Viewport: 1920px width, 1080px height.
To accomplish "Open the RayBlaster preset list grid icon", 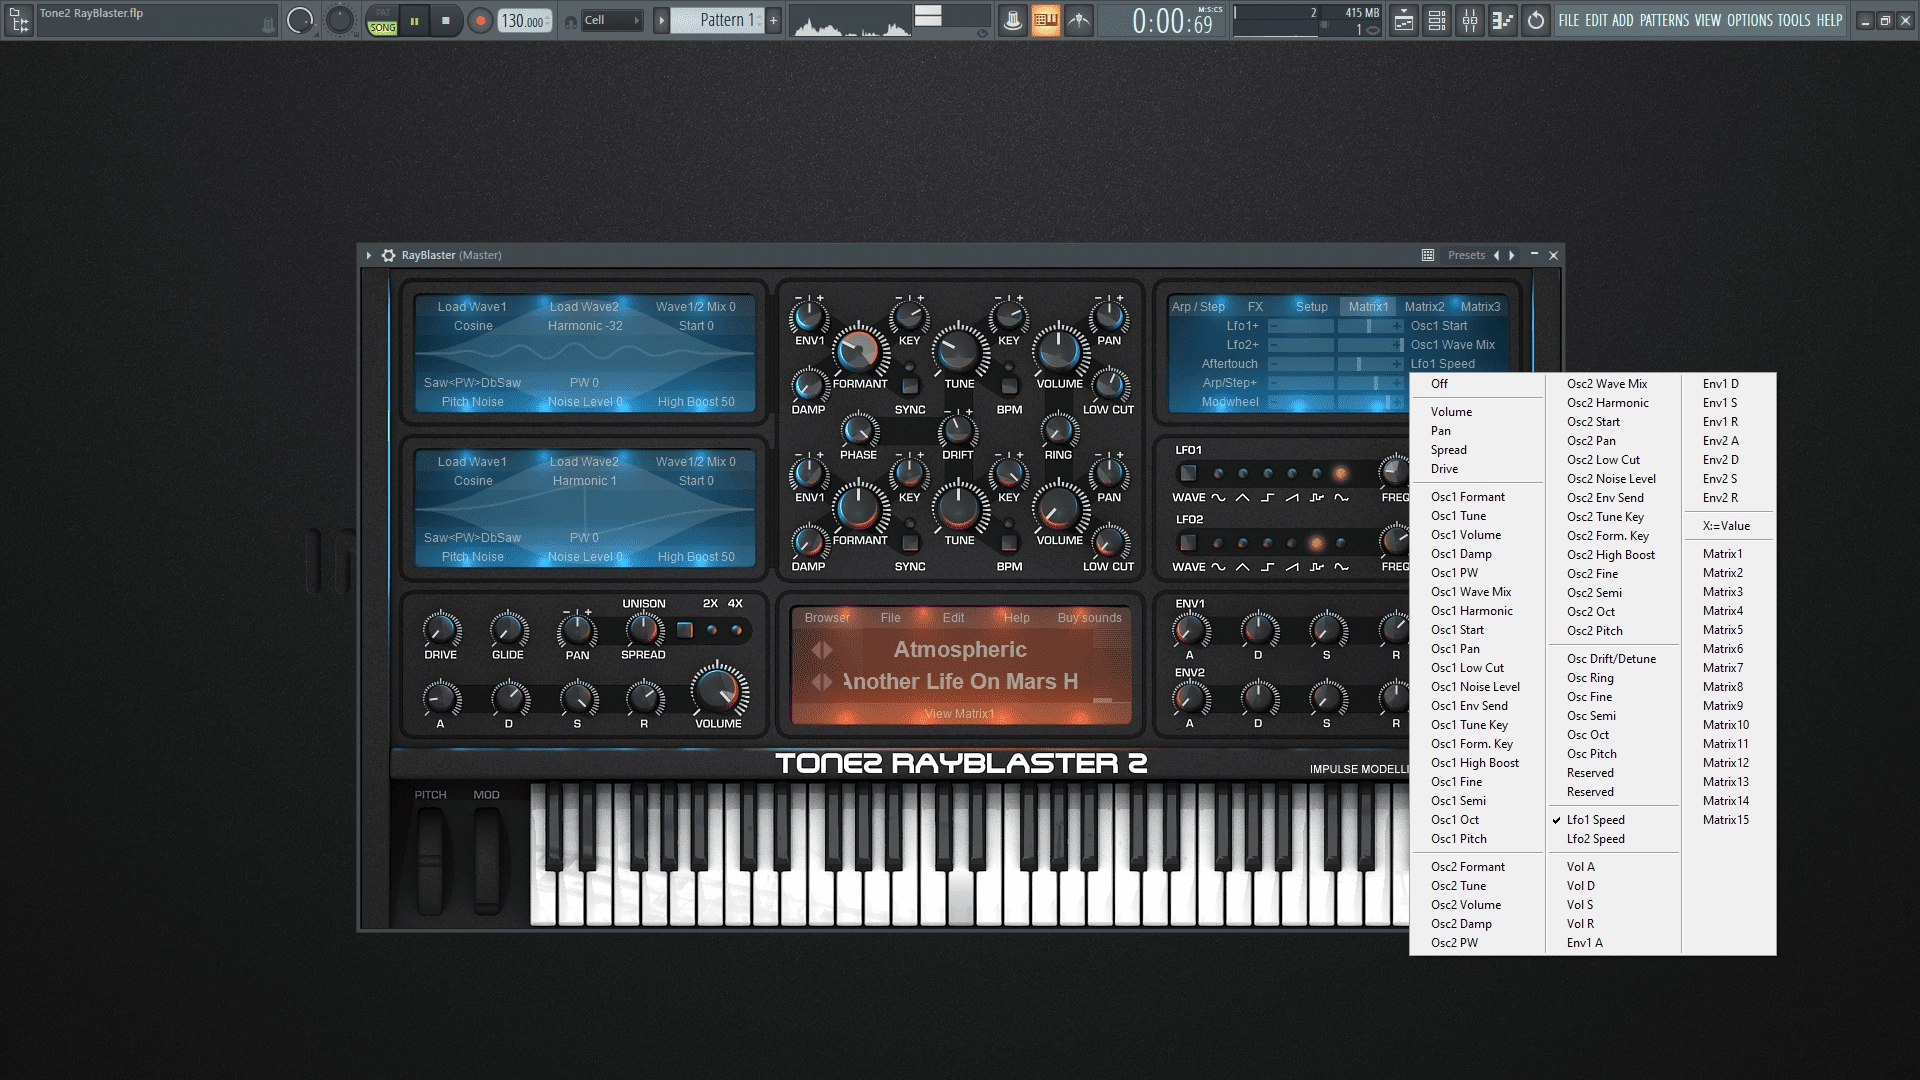I will pyautogui.click(x=1428, y=255).
